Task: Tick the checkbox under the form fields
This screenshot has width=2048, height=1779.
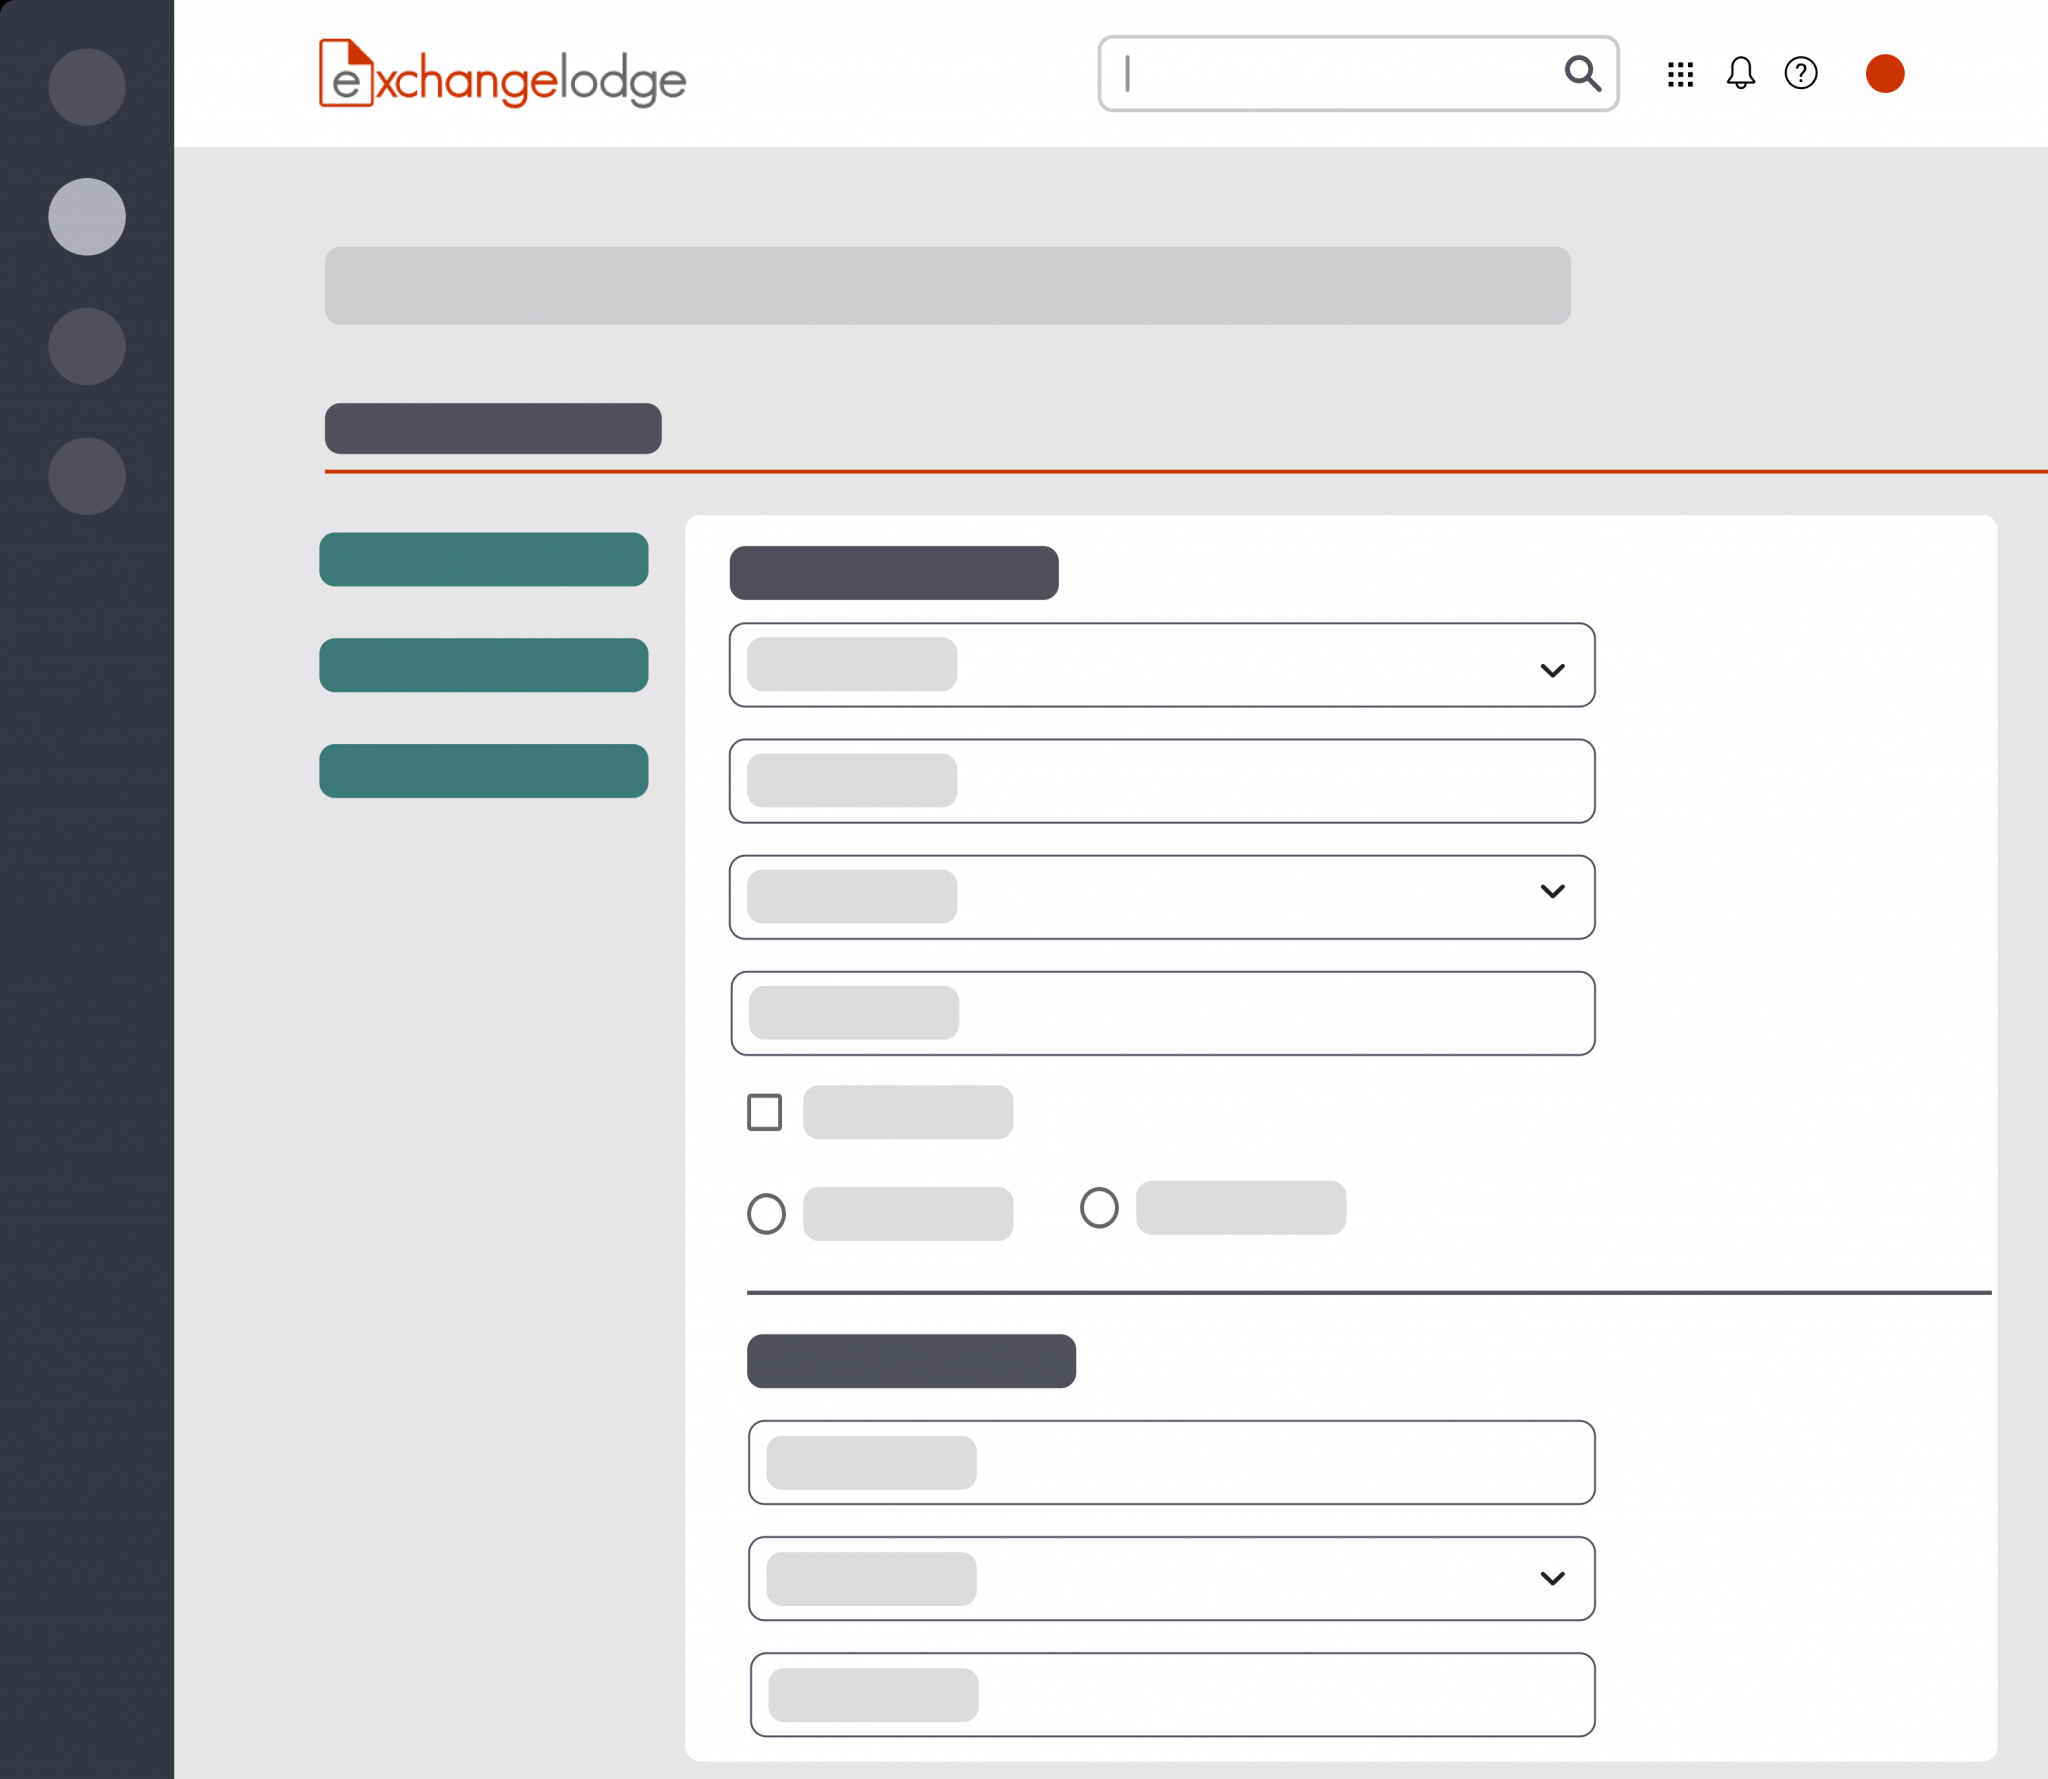Action: (x=764, y=1110)
